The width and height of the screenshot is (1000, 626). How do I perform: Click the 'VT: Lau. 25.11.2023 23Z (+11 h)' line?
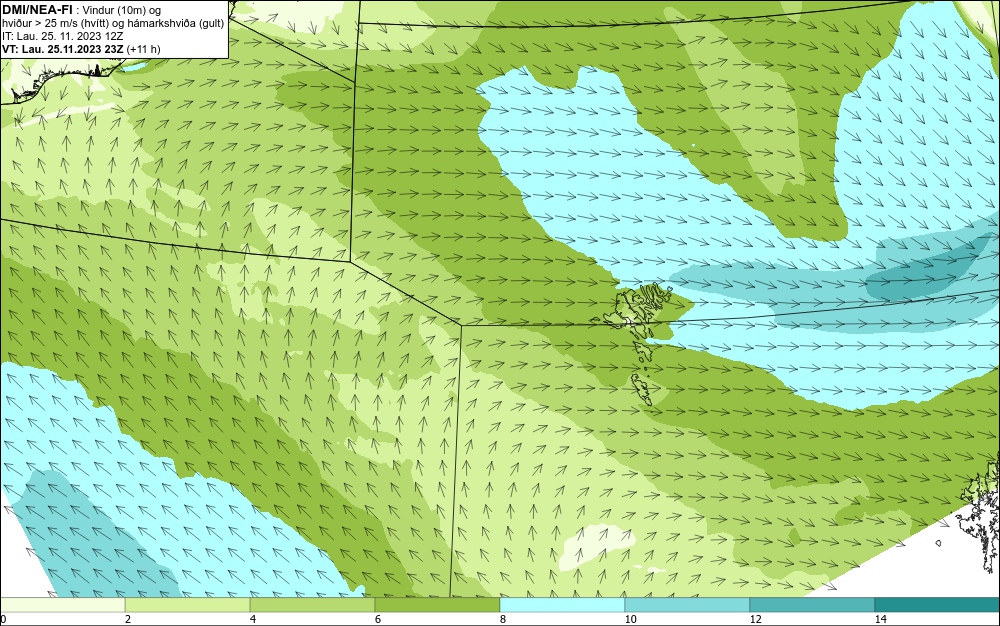point(81,49)
